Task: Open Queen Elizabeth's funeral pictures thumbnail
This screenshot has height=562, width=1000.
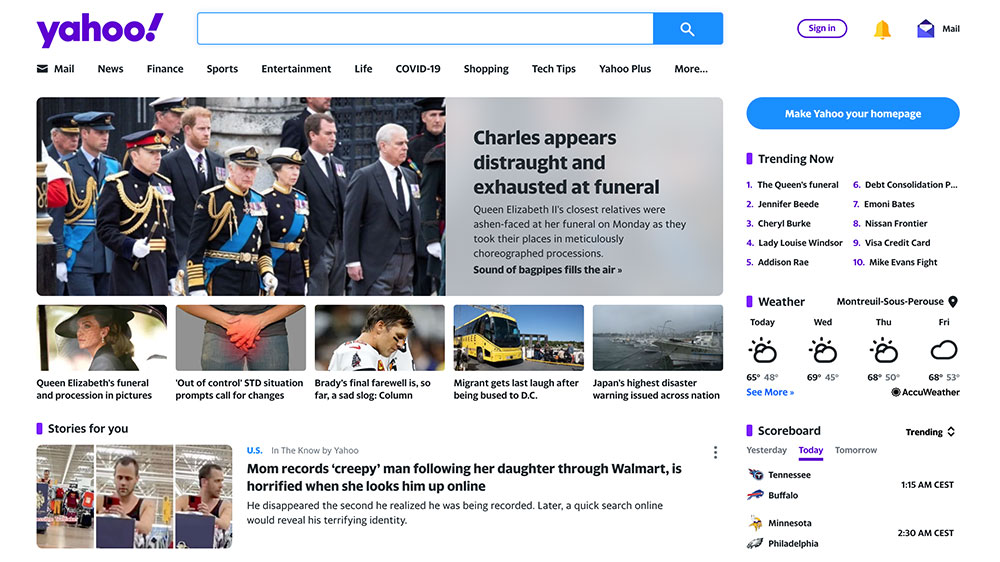Action: point(102,337)
